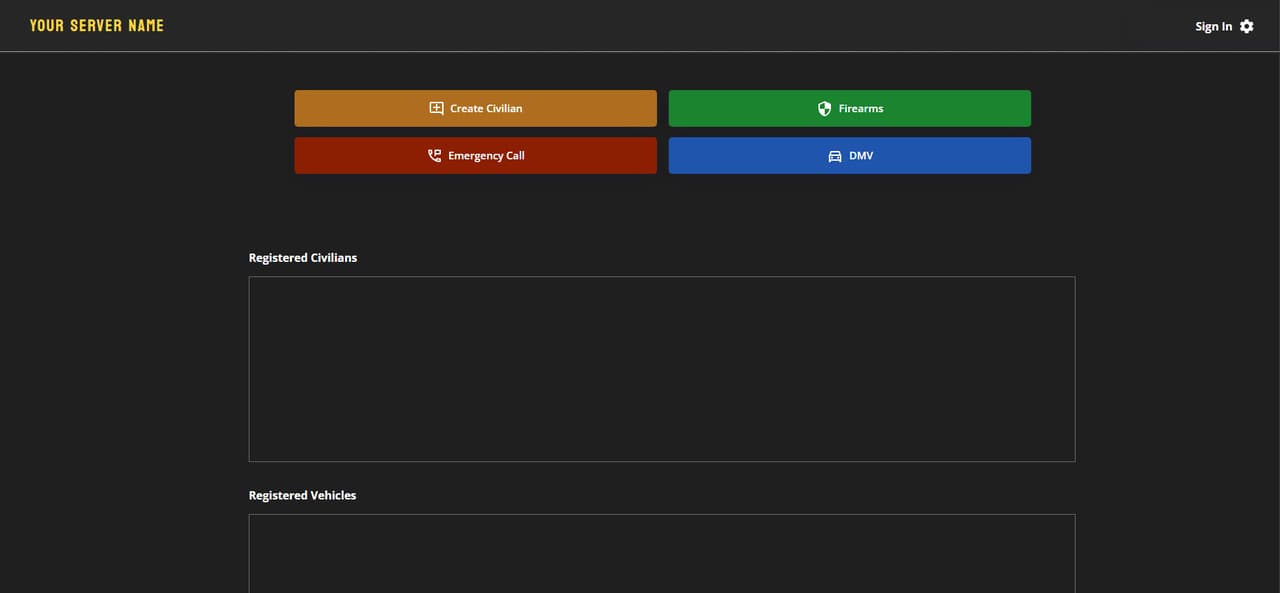Click the phone icon beside Emergency Call
The height and width of the screenshot is (593, 1280).
[434, 155]
